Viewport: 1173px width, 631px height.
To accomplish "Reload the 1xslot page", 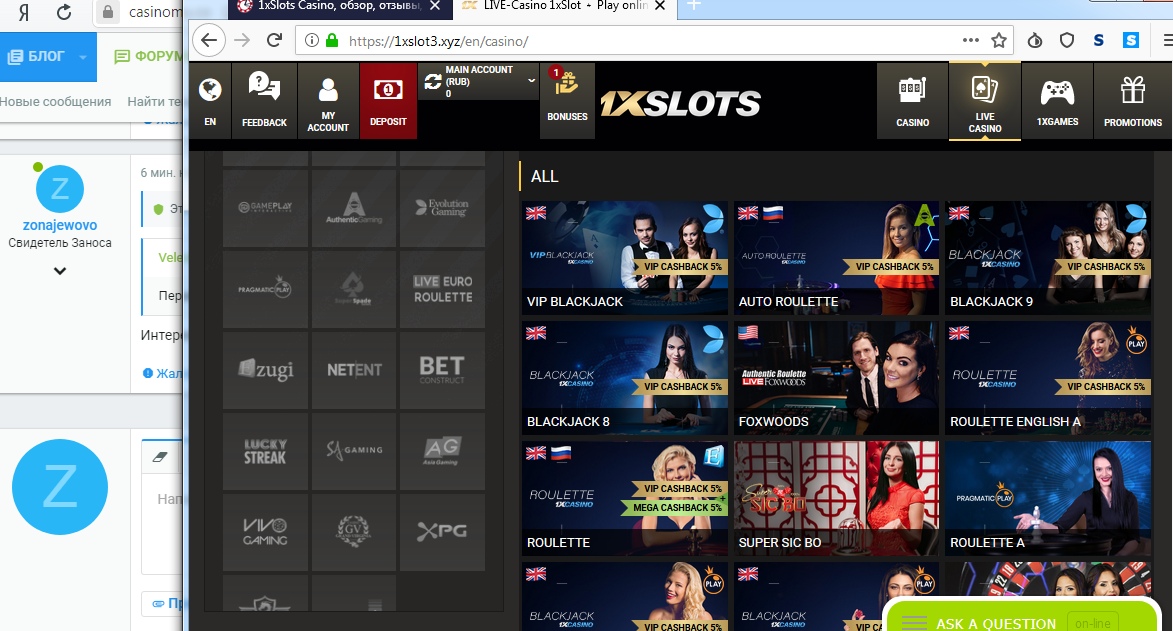I will point(274,40).
